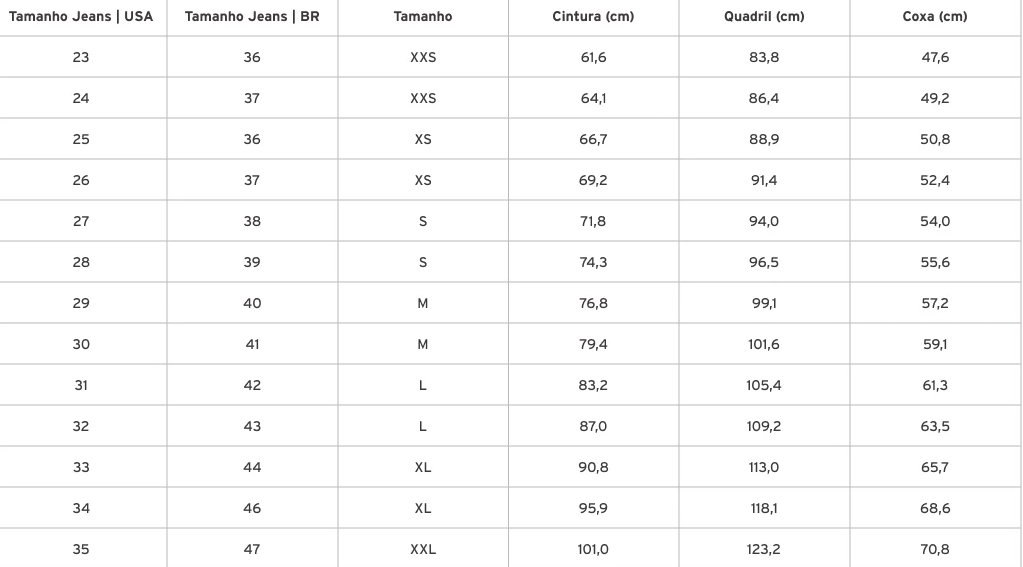The height and width of the screenshot is (567, 1023).
Task: Click thigh value 63,5 cell
Action: pos(935,427)
